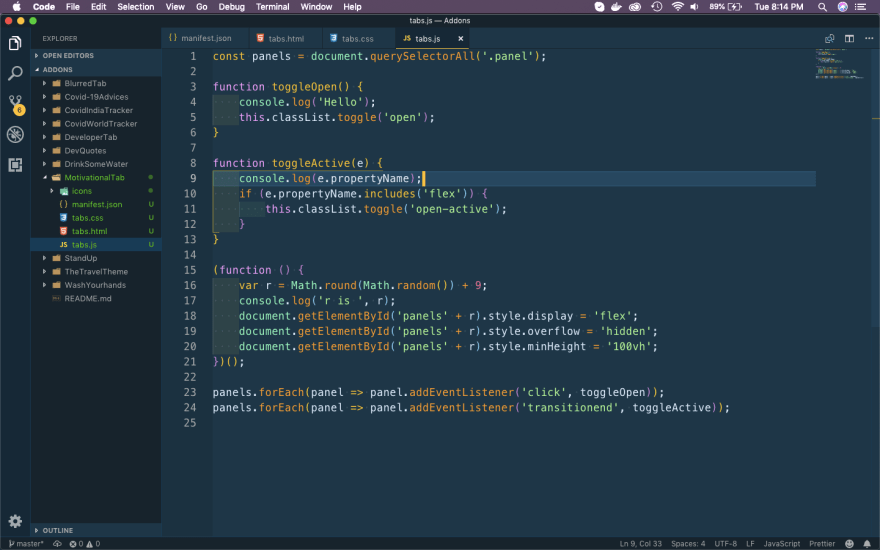Open the DevQuotes folder
The height and width of the screenshot is (550, 880).
[96, 150]
